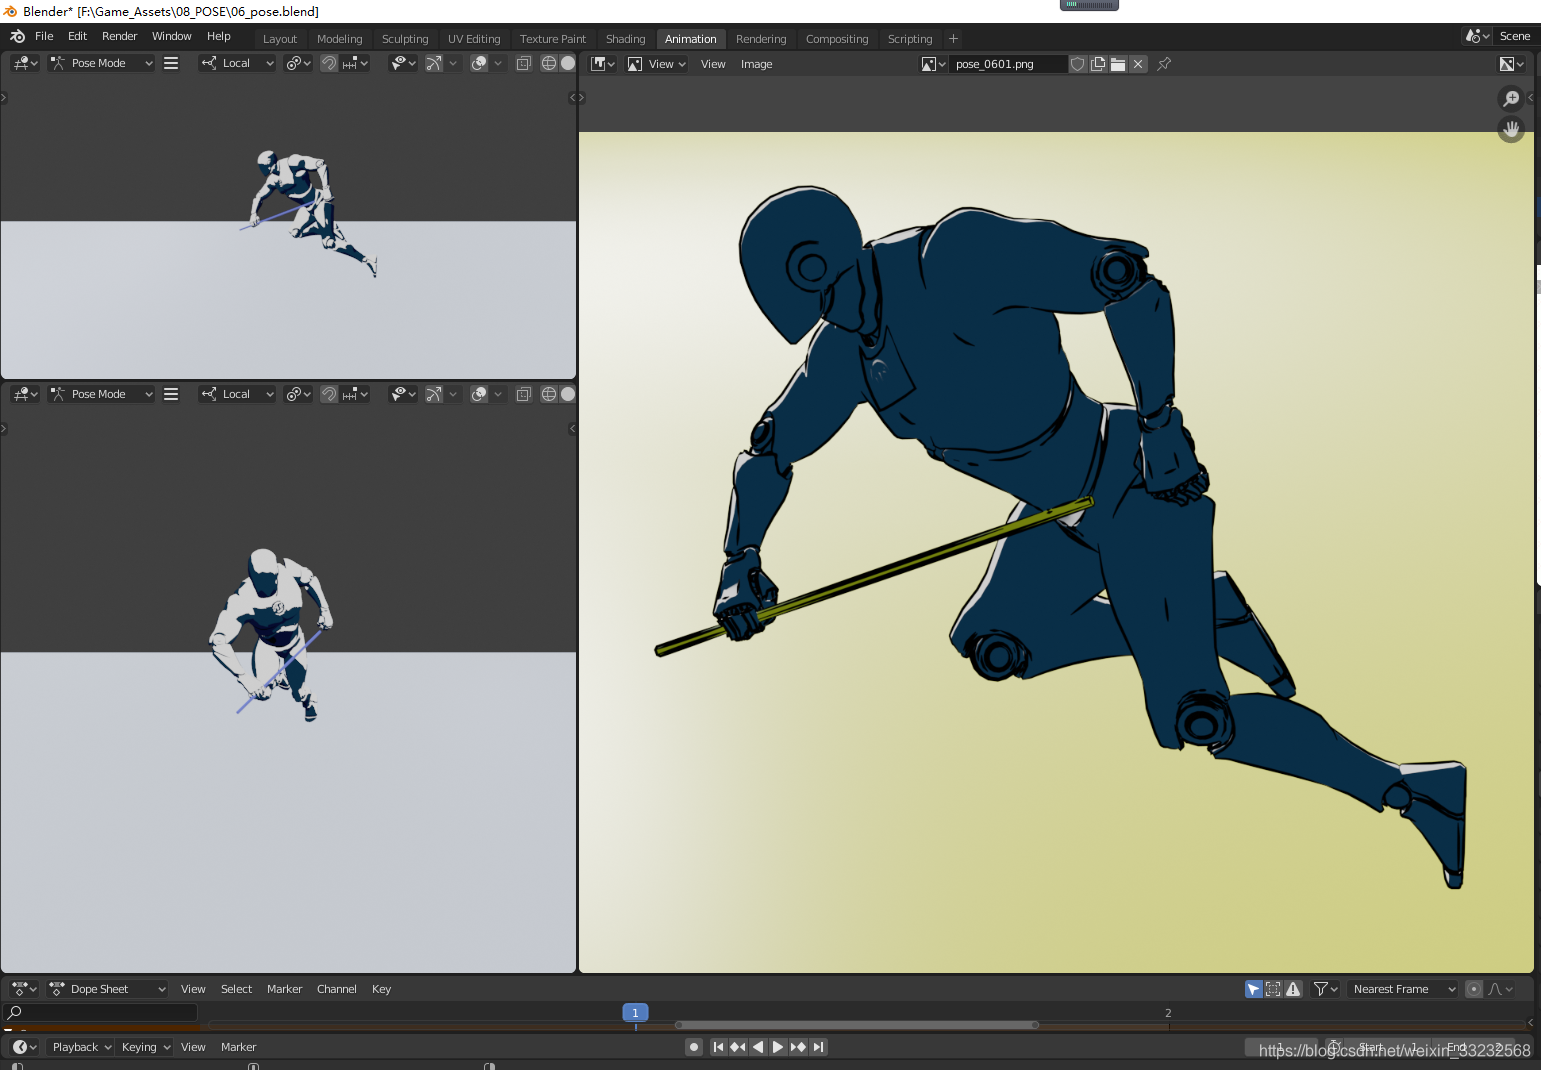Click the zoom magnifier gizmo in image editor
Image resolution: width=1541 pixels, height=1070 pixels.
click(1511, 98)
